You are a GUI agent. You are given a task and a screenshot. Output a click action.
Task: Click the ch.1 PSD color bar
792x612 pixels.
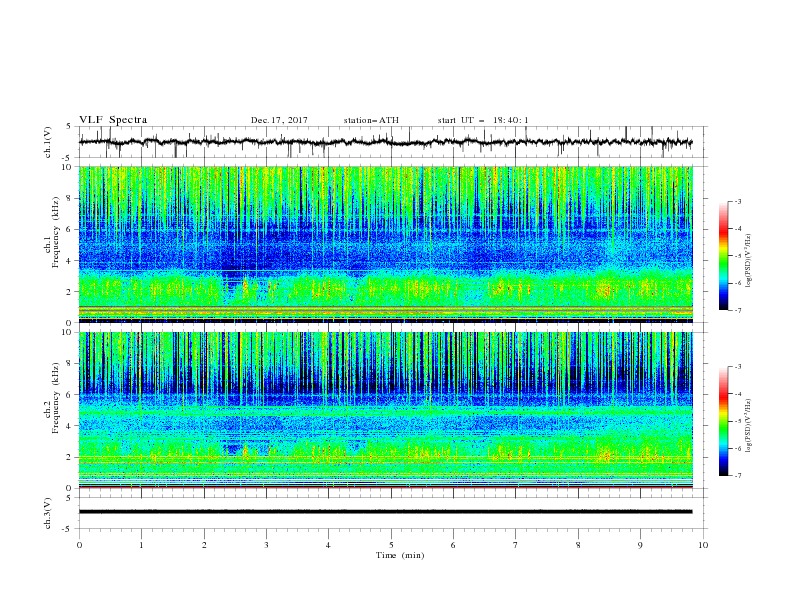724,256
